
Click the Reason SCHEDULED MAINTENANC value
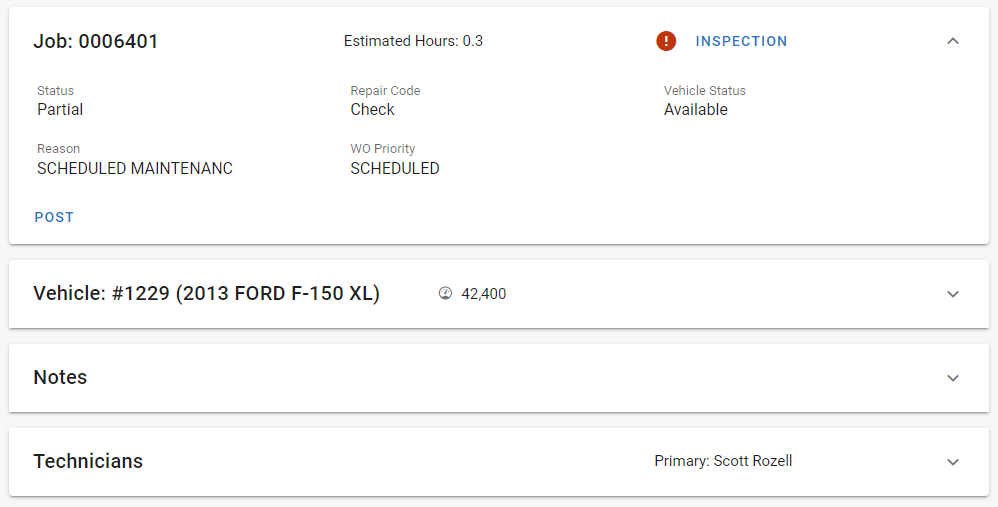coord(135,169)
